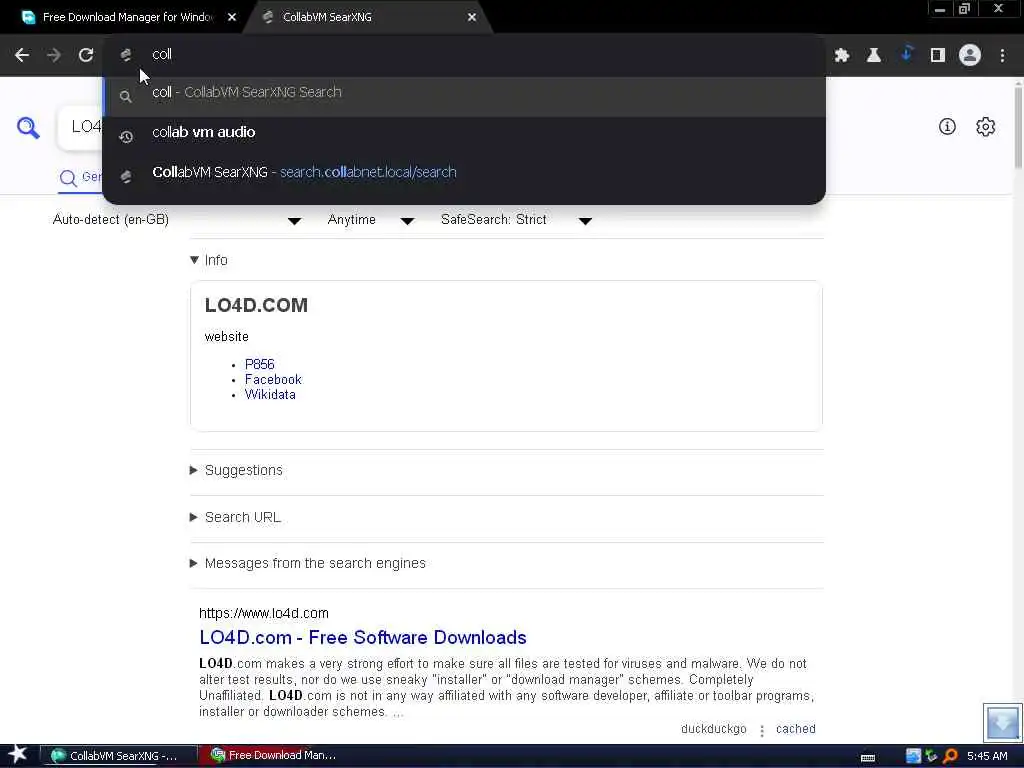Click the blue download extension icon in toolbar
This screenshot has height=768, width=1024.
[906, 54]
